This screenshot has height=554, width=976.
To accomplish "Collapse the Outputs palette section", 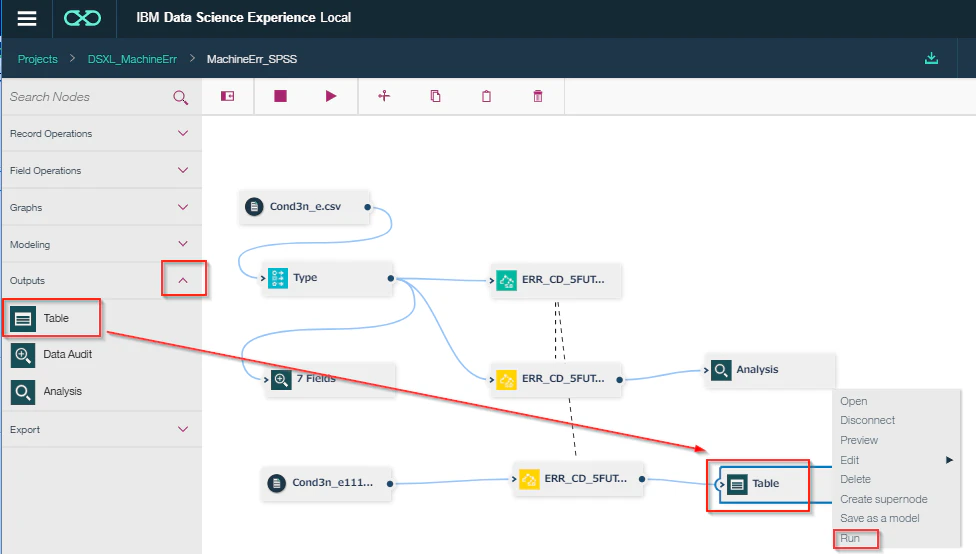I will 183,281.
